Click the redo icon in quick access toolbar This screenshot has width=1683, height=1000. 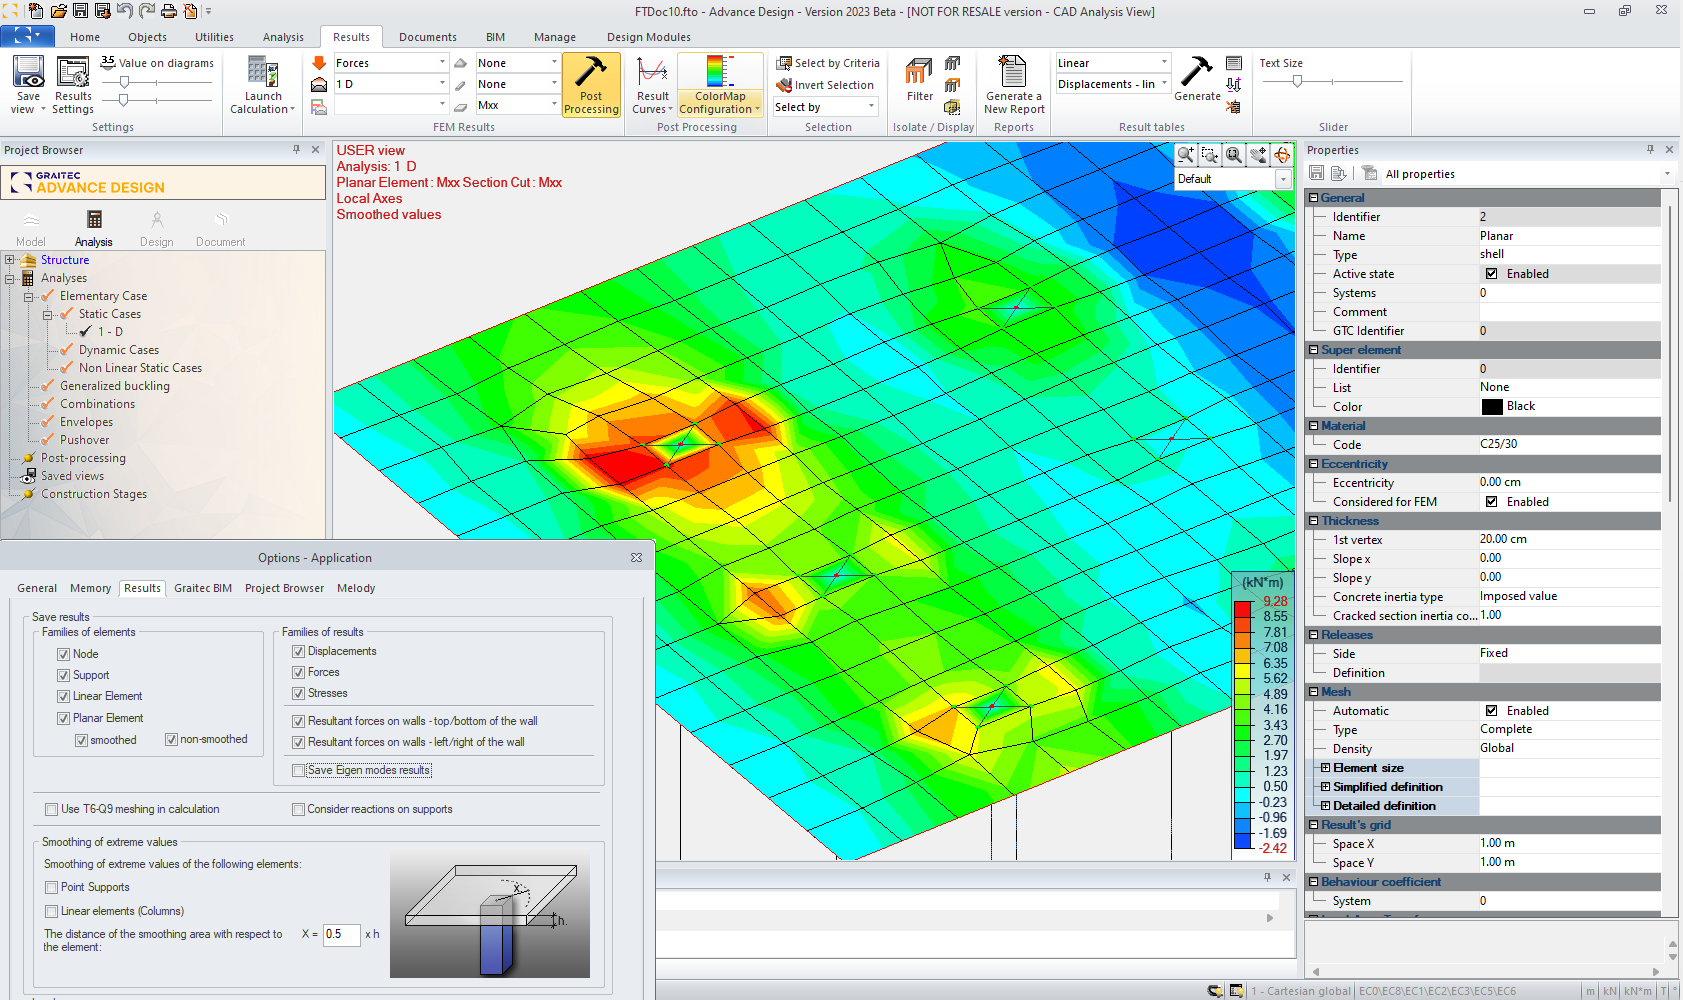point(146,11)
